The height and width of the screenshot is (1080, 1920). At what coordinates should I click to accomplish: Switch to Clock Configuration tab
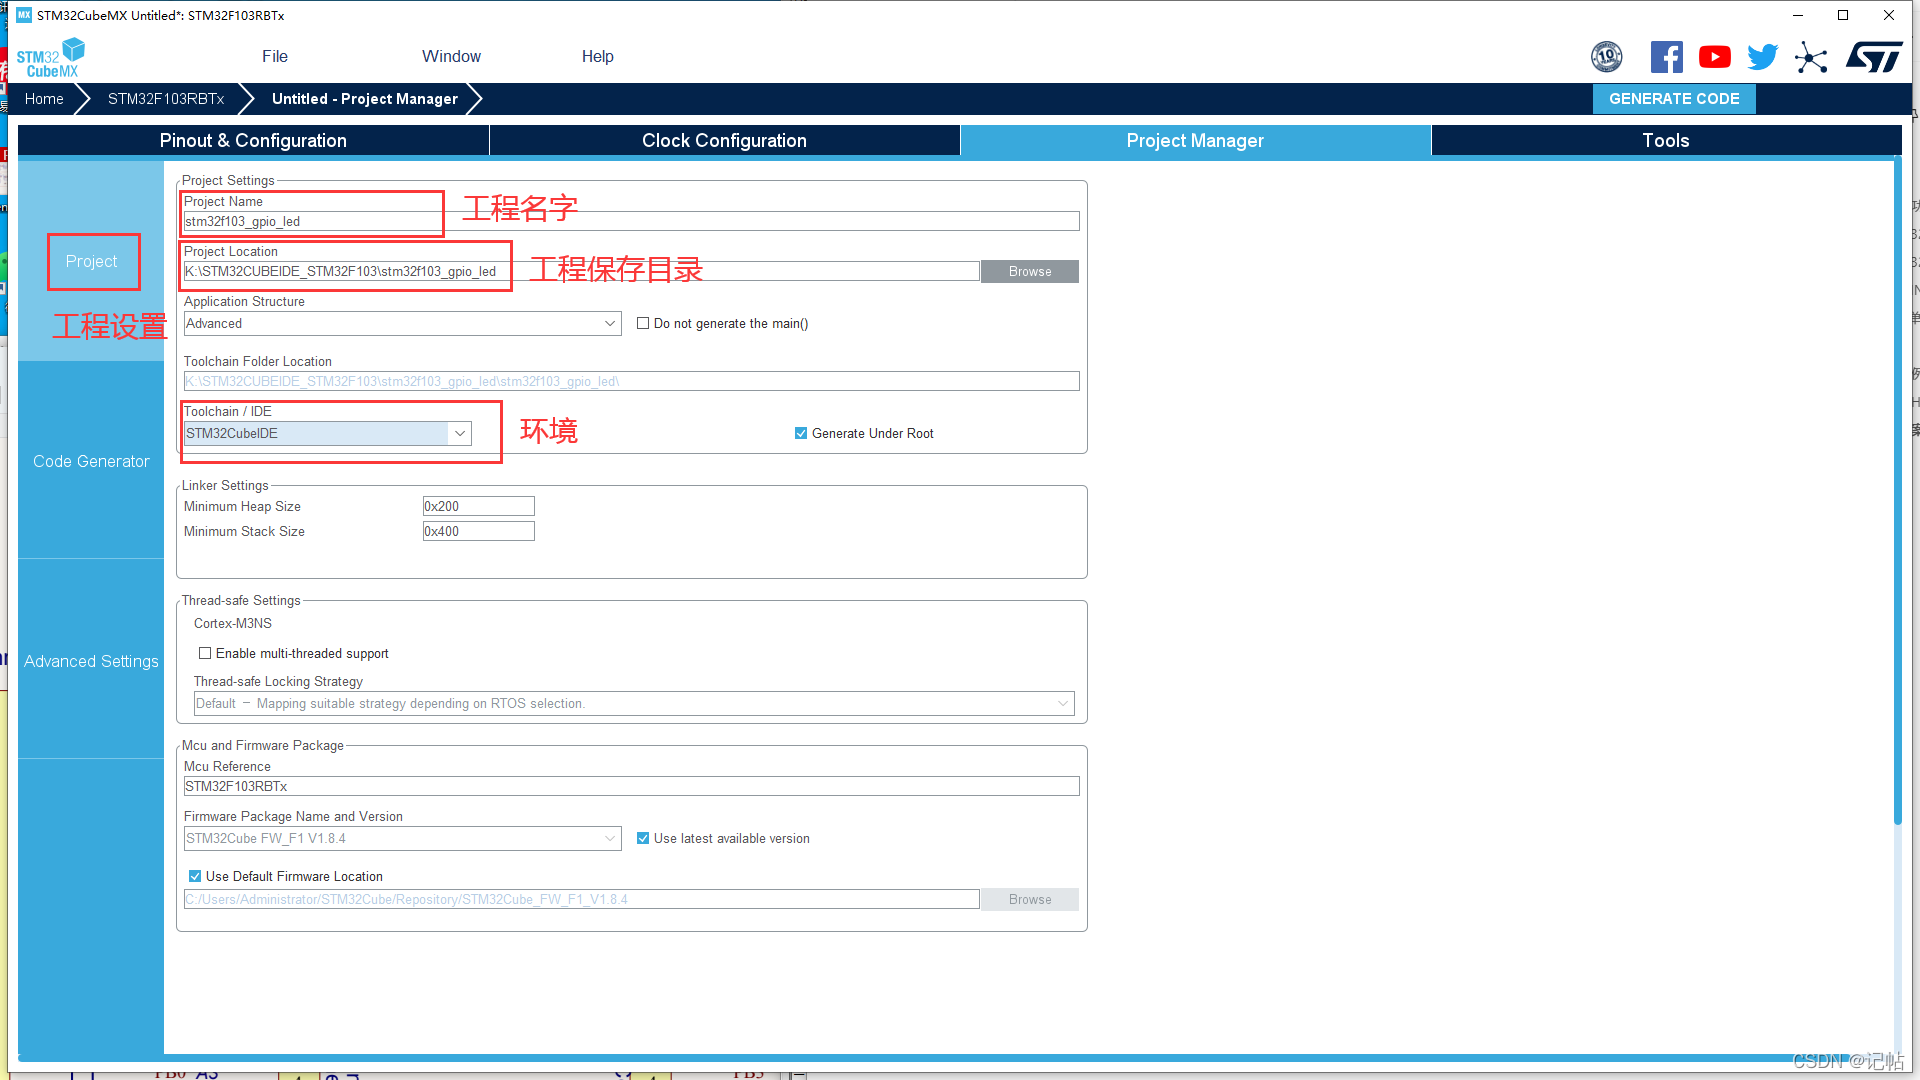(x=724, y=141)
